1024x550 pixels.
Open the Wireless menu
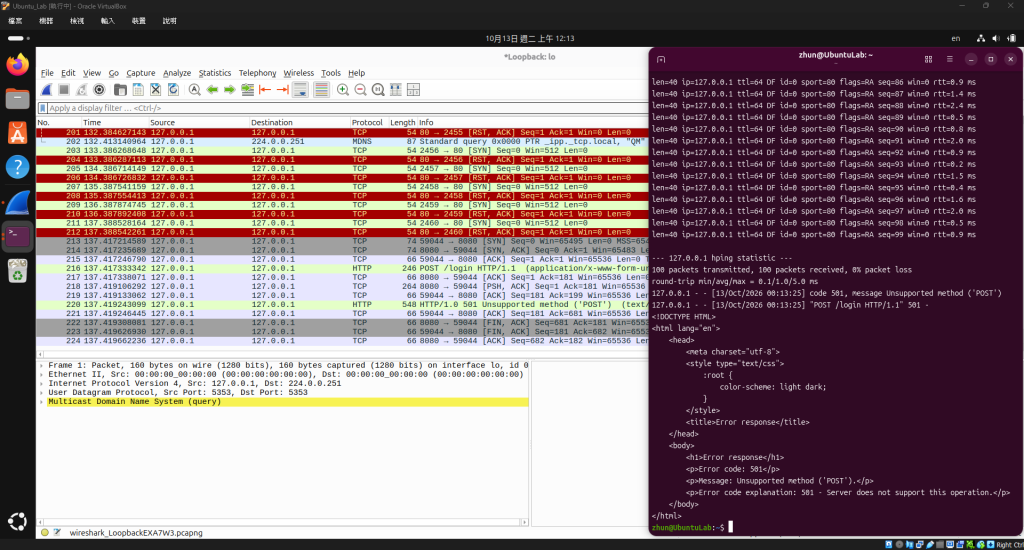[x=298, y=73]
